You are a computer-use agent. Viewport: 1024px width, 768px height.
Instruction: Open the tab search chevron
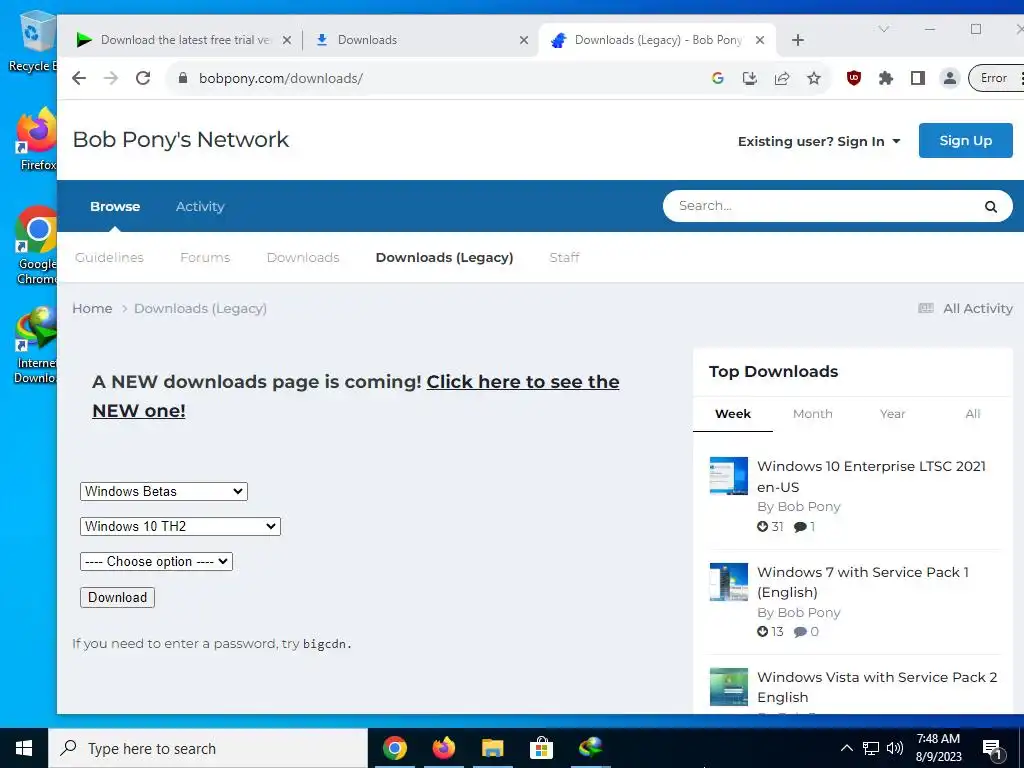click(x=884, y=29)
